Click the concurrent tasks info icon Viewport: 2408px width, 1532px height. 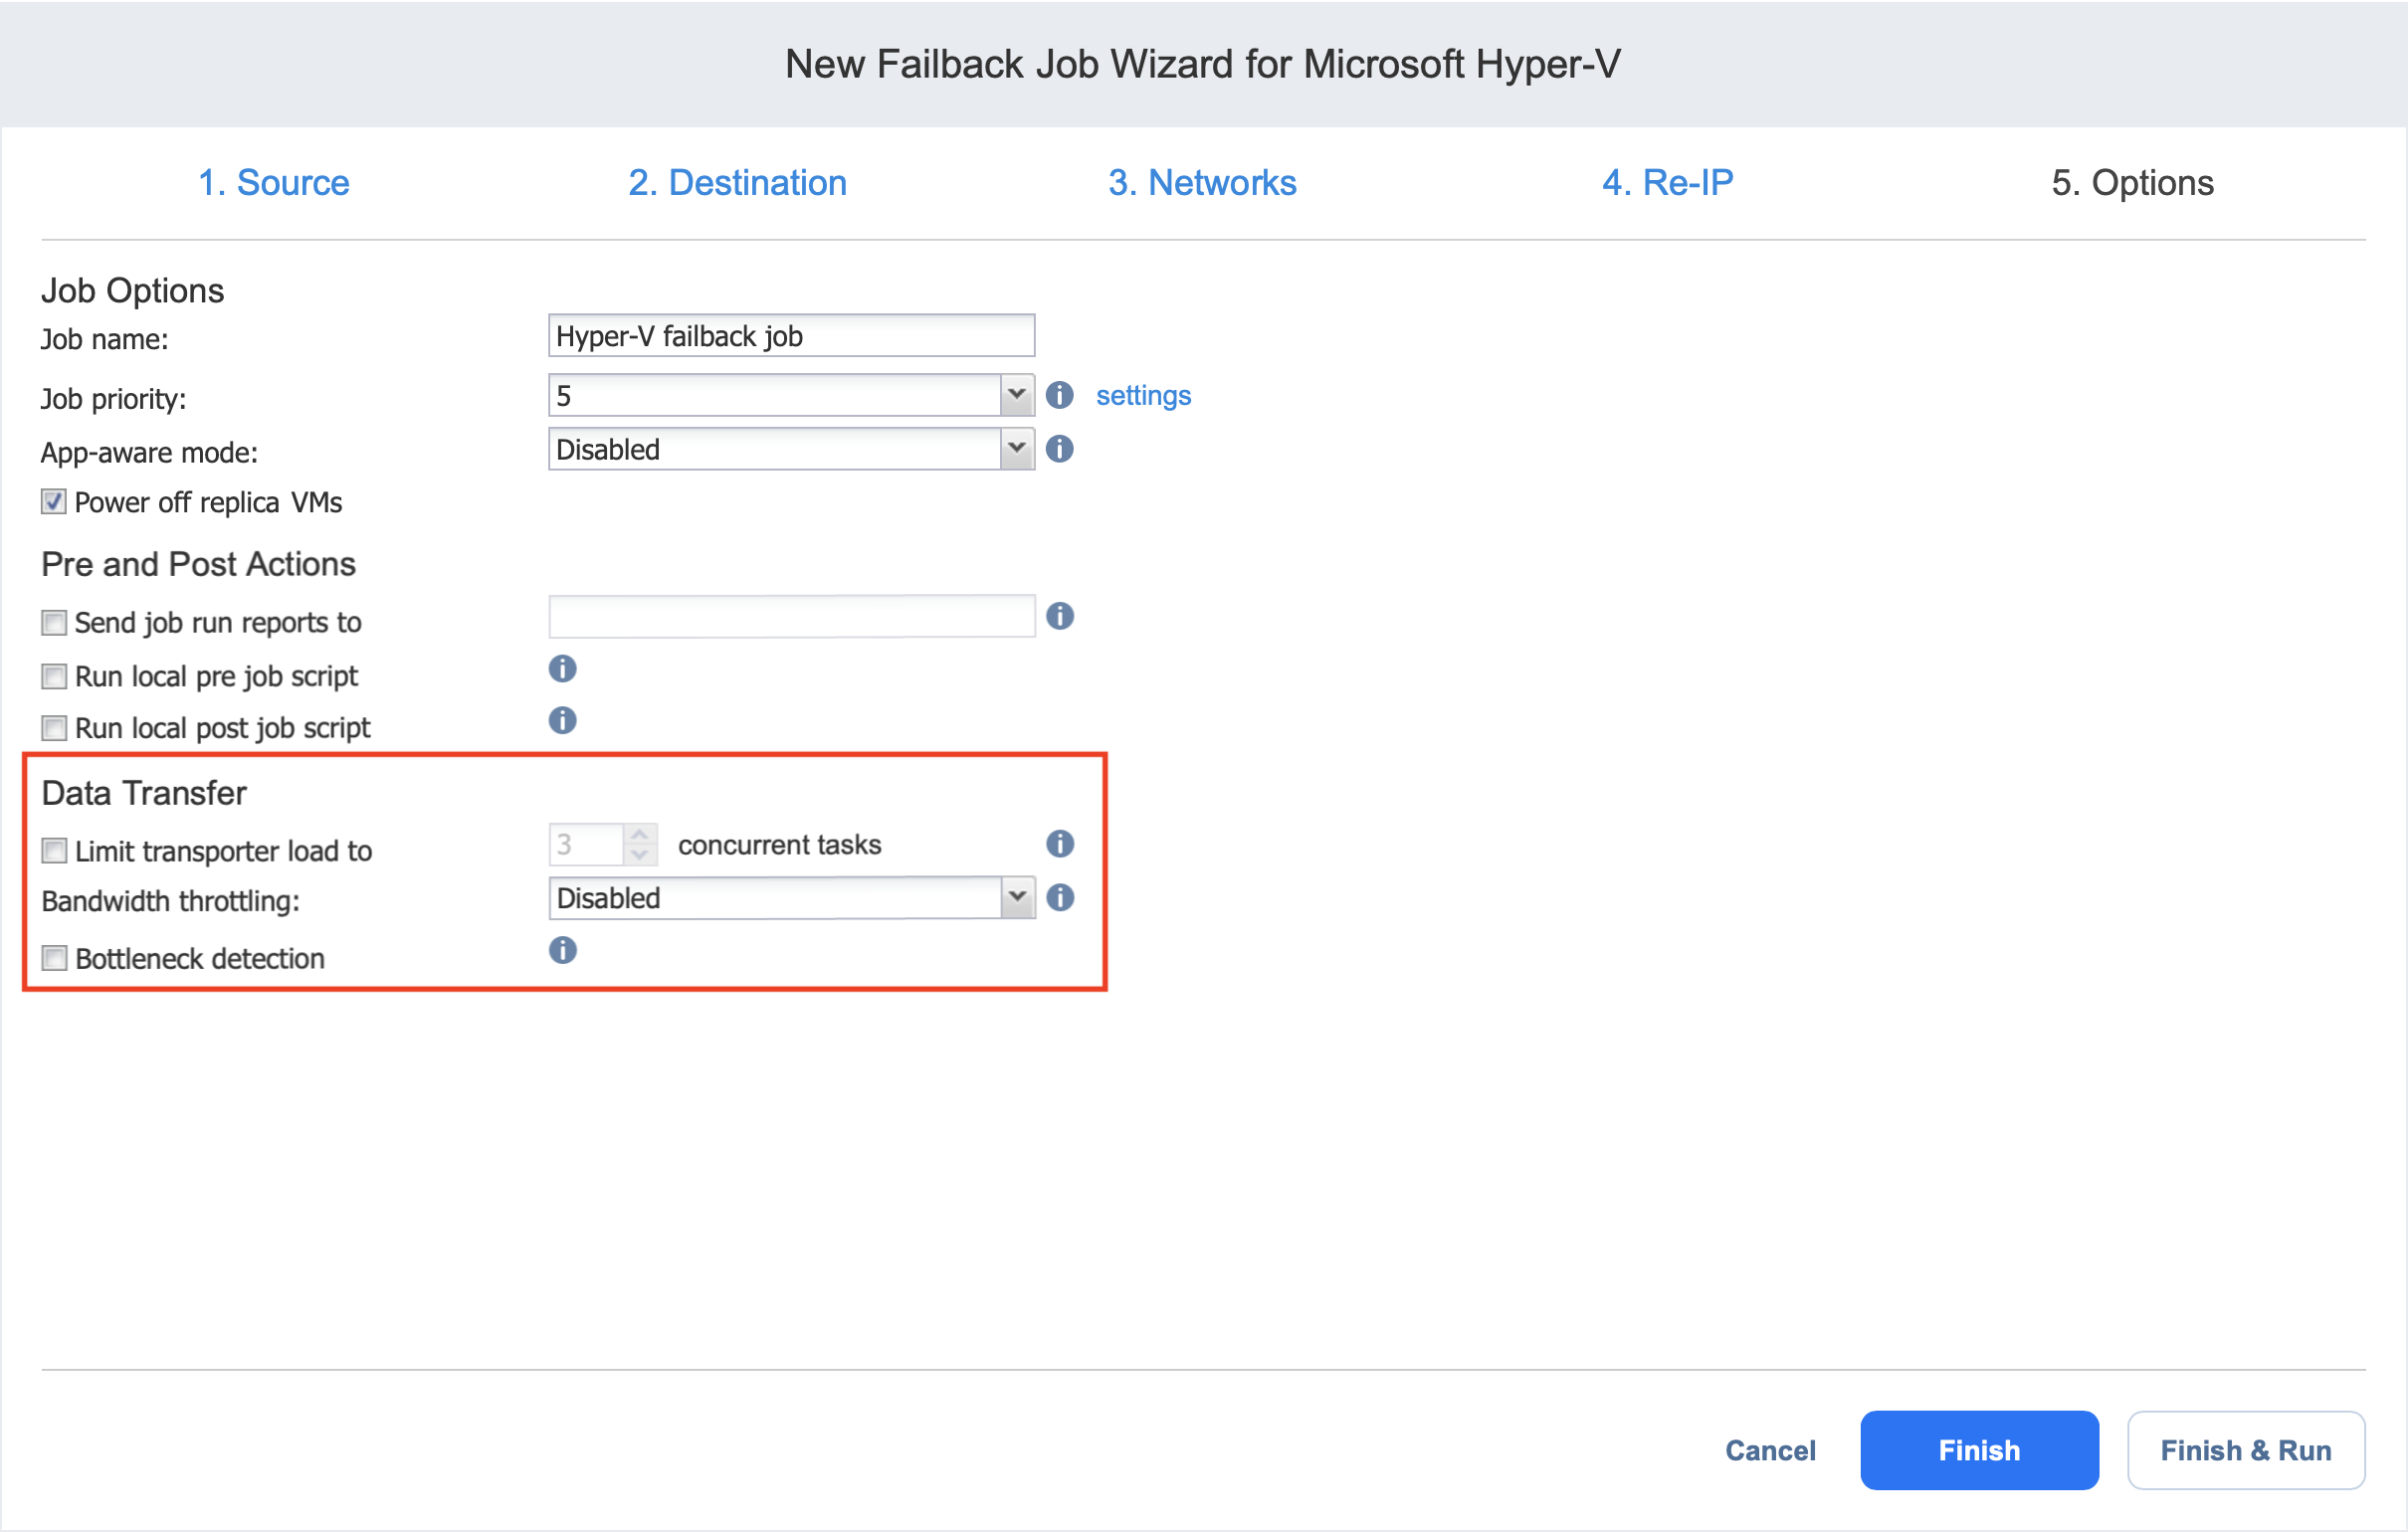point(1060,844)
